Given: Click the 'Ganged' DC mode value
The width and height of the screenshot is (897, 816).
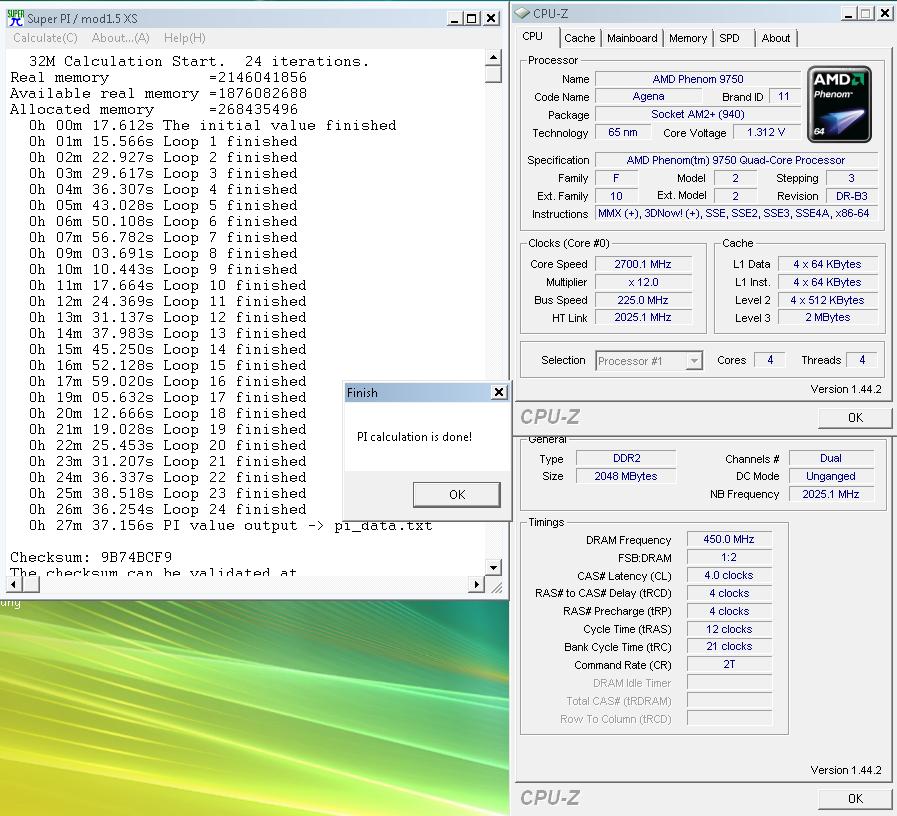Looking at the screenshot, I should (x=831, y=476).
